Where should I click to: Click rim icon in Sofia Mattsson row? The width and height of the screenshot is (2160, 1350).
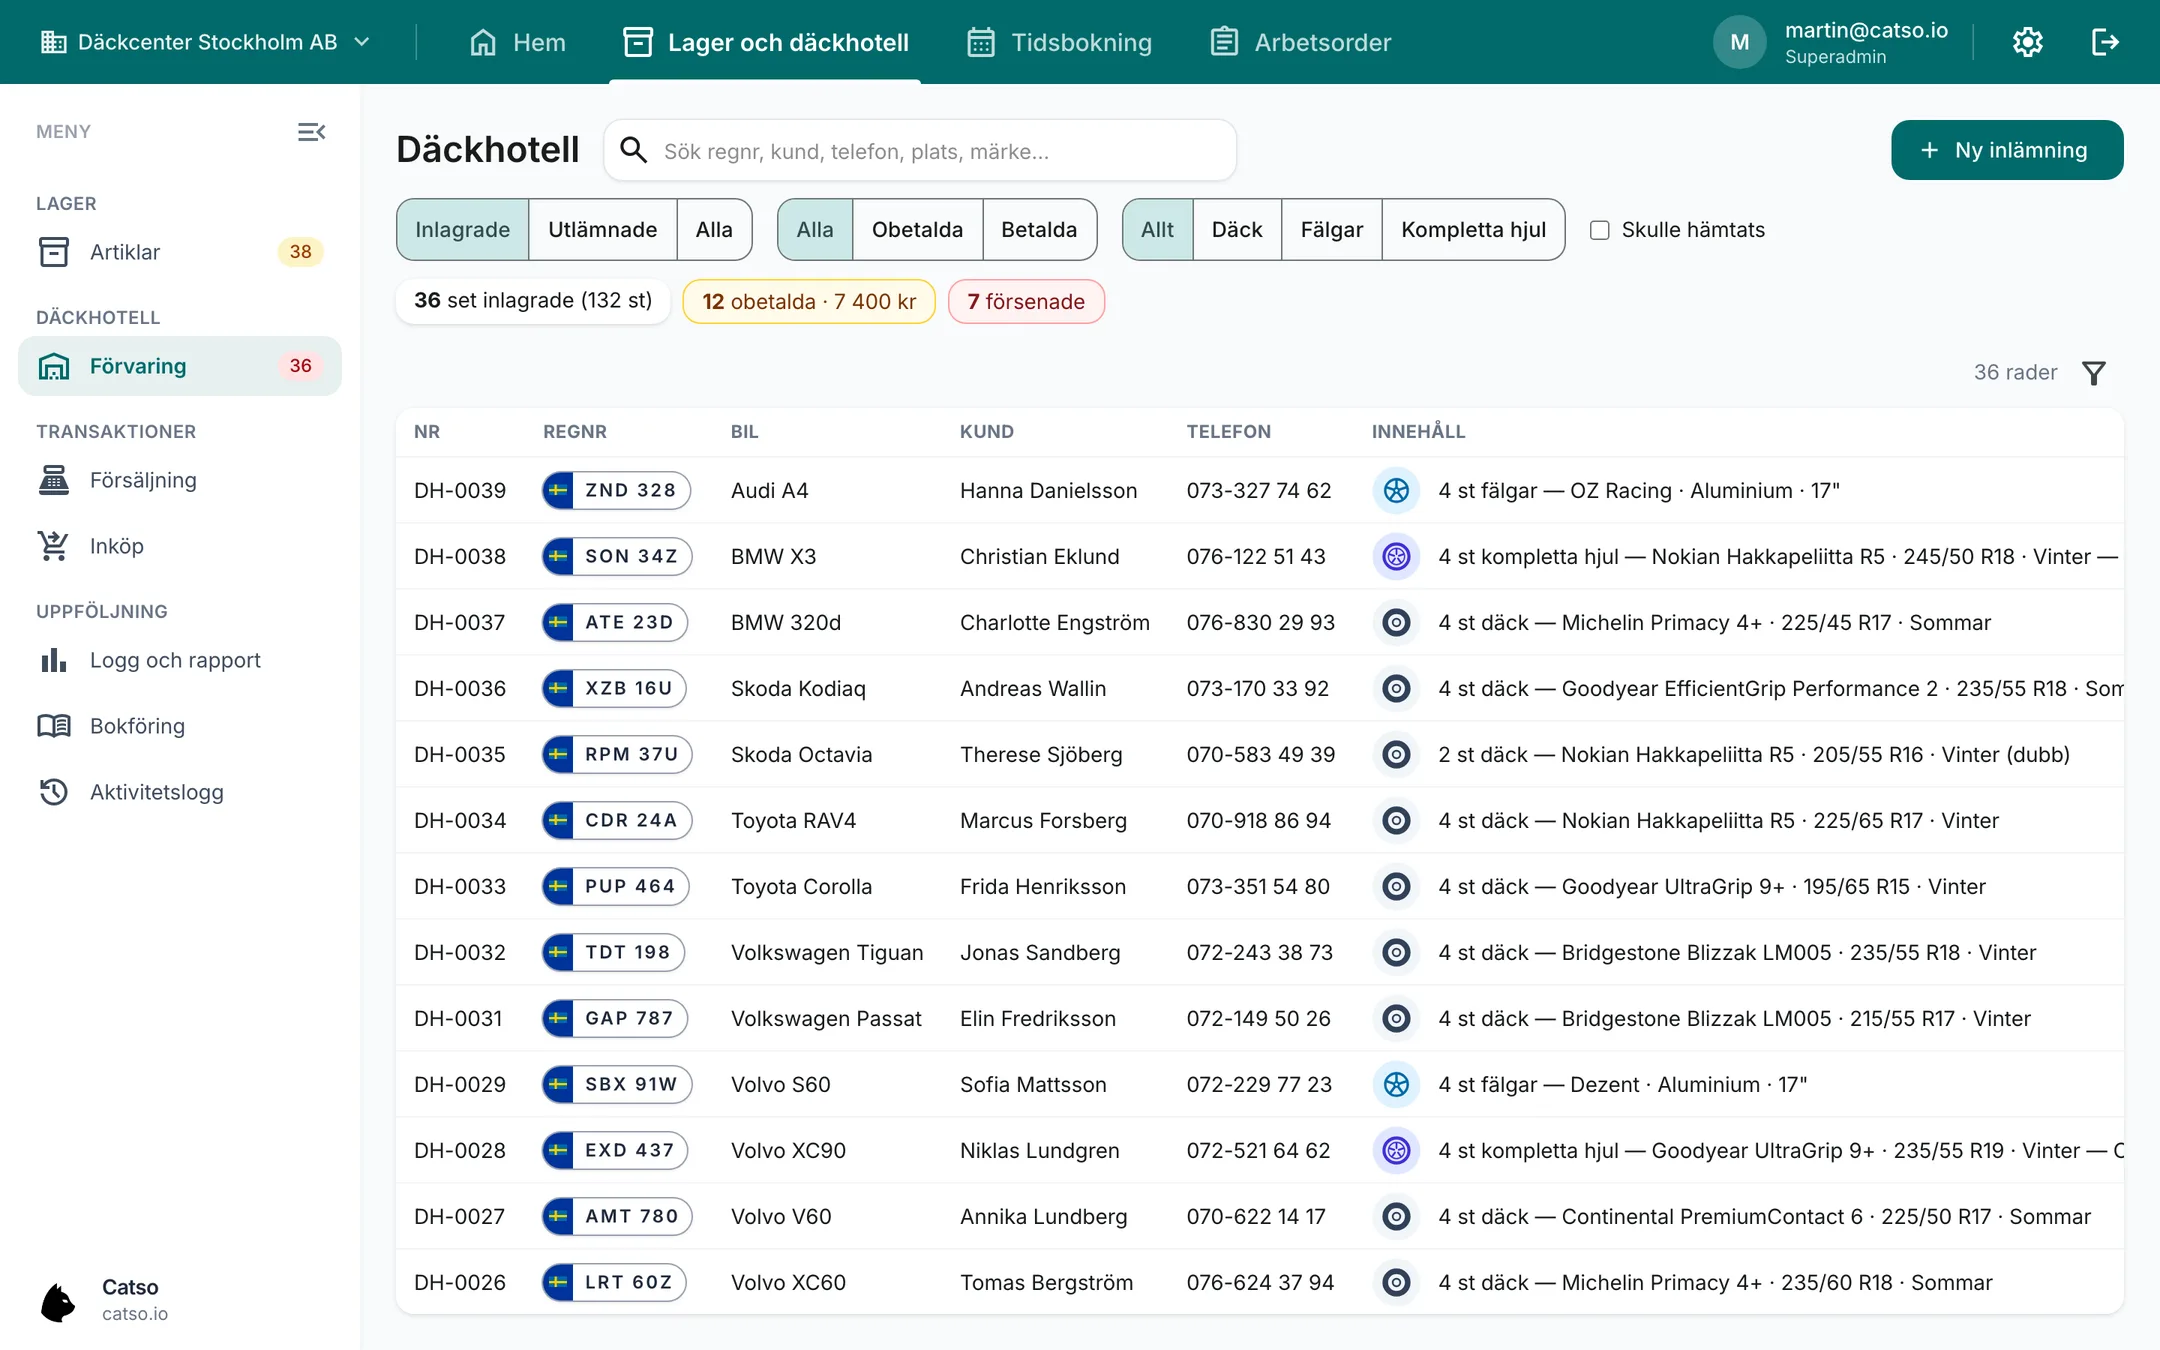1396,1084
